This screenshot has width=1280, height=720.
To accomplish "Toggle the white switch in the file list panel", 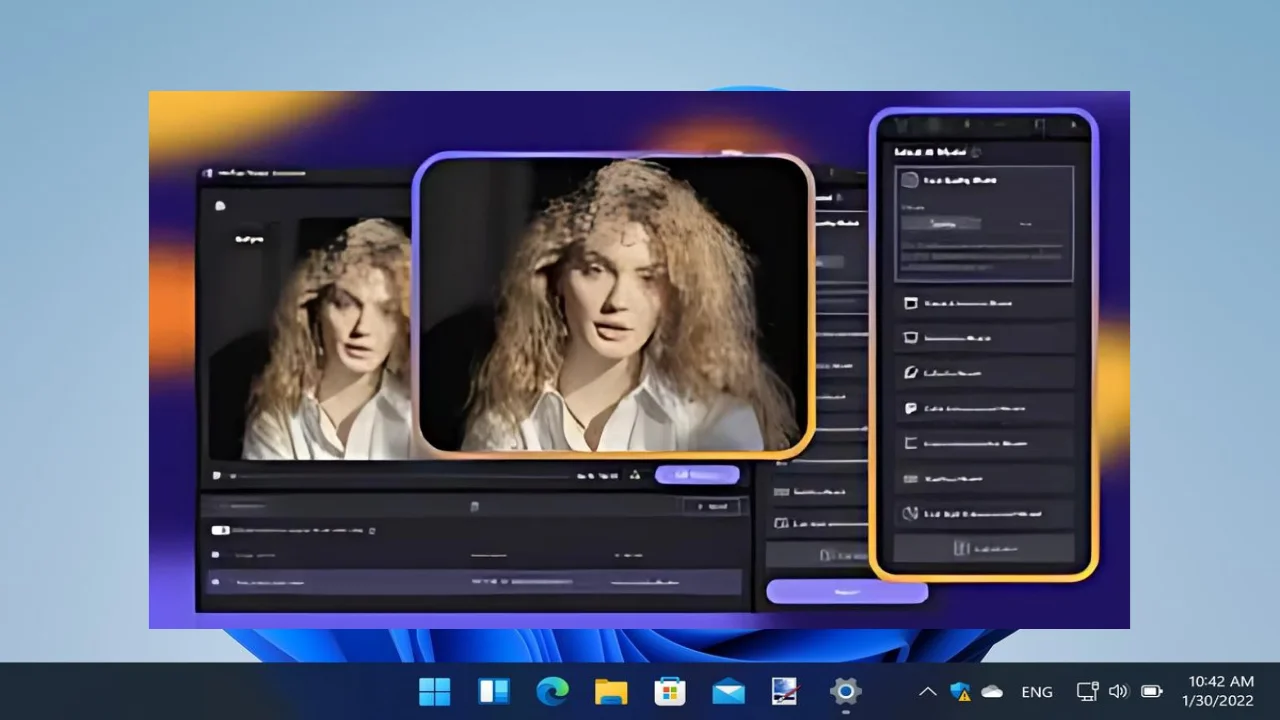I will (221, 530).
